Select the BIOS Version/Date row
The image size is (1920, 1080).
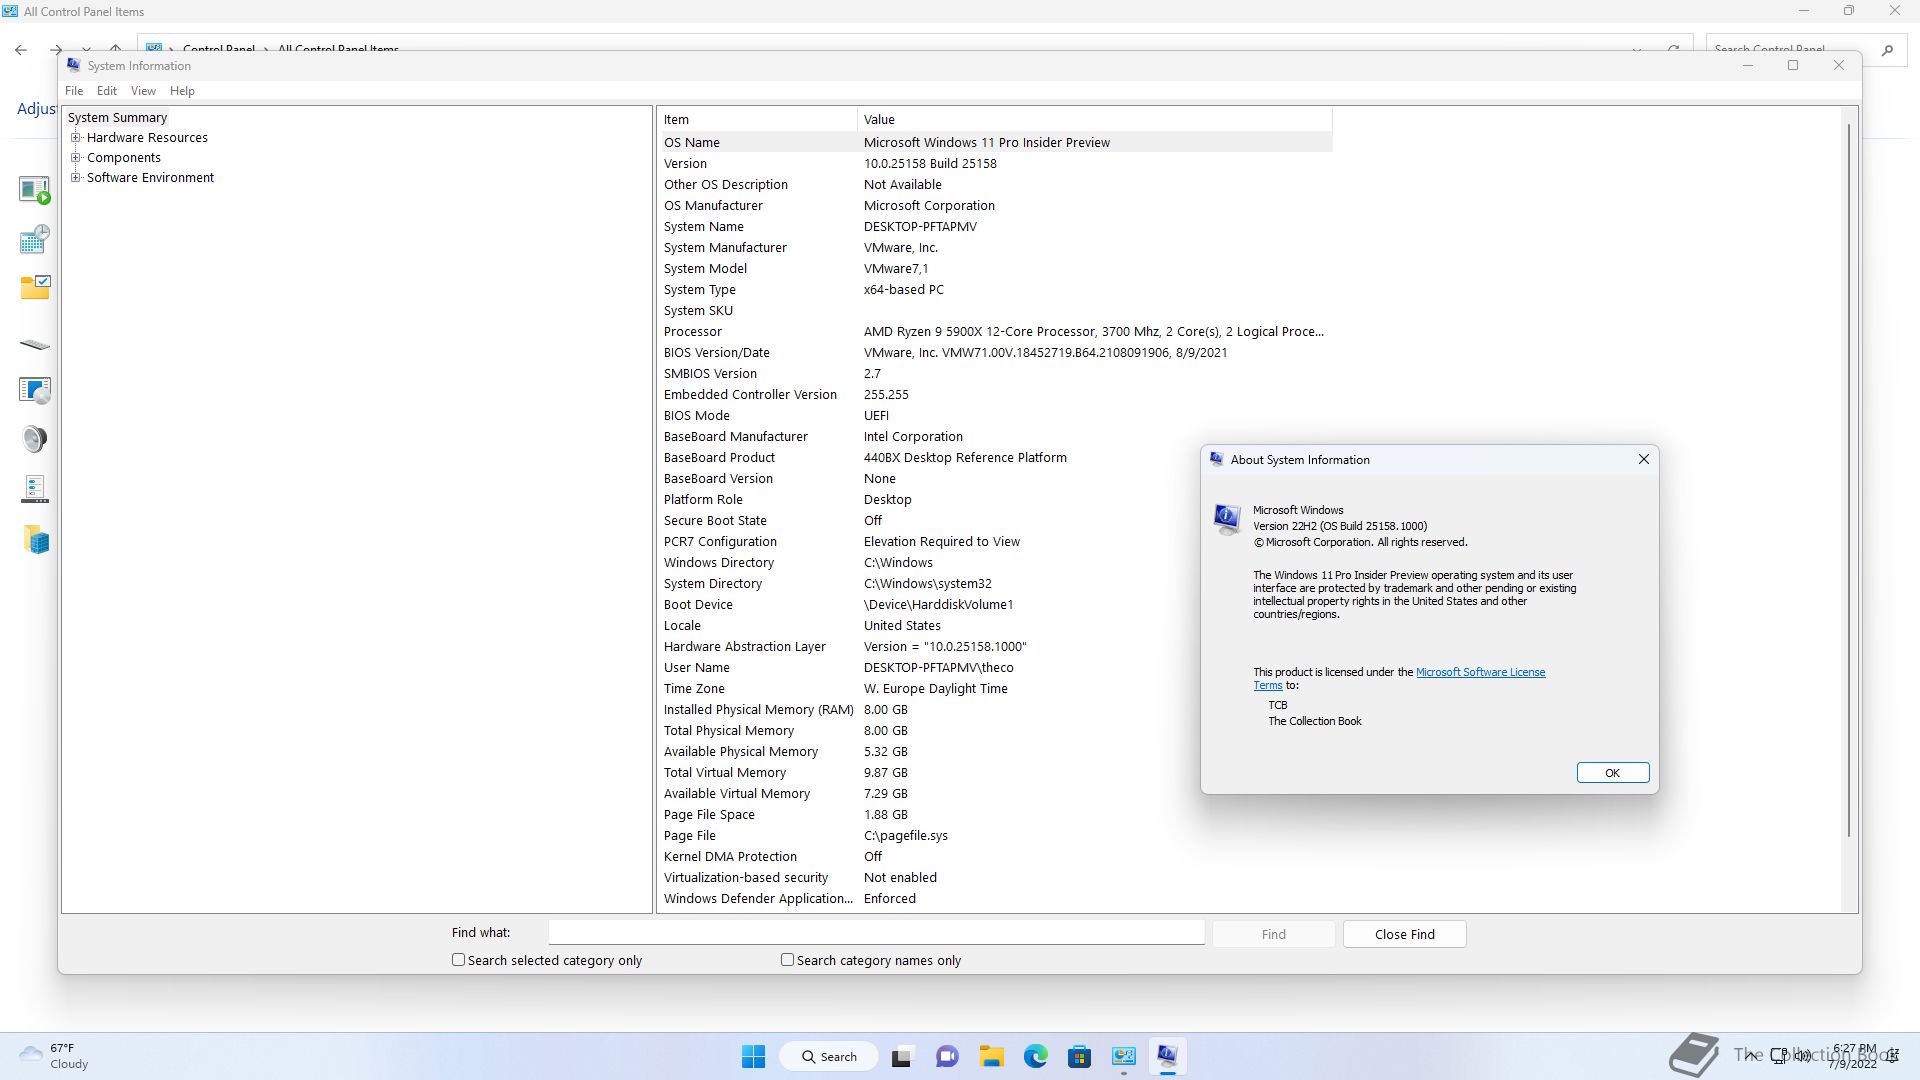tap(995, 352)
